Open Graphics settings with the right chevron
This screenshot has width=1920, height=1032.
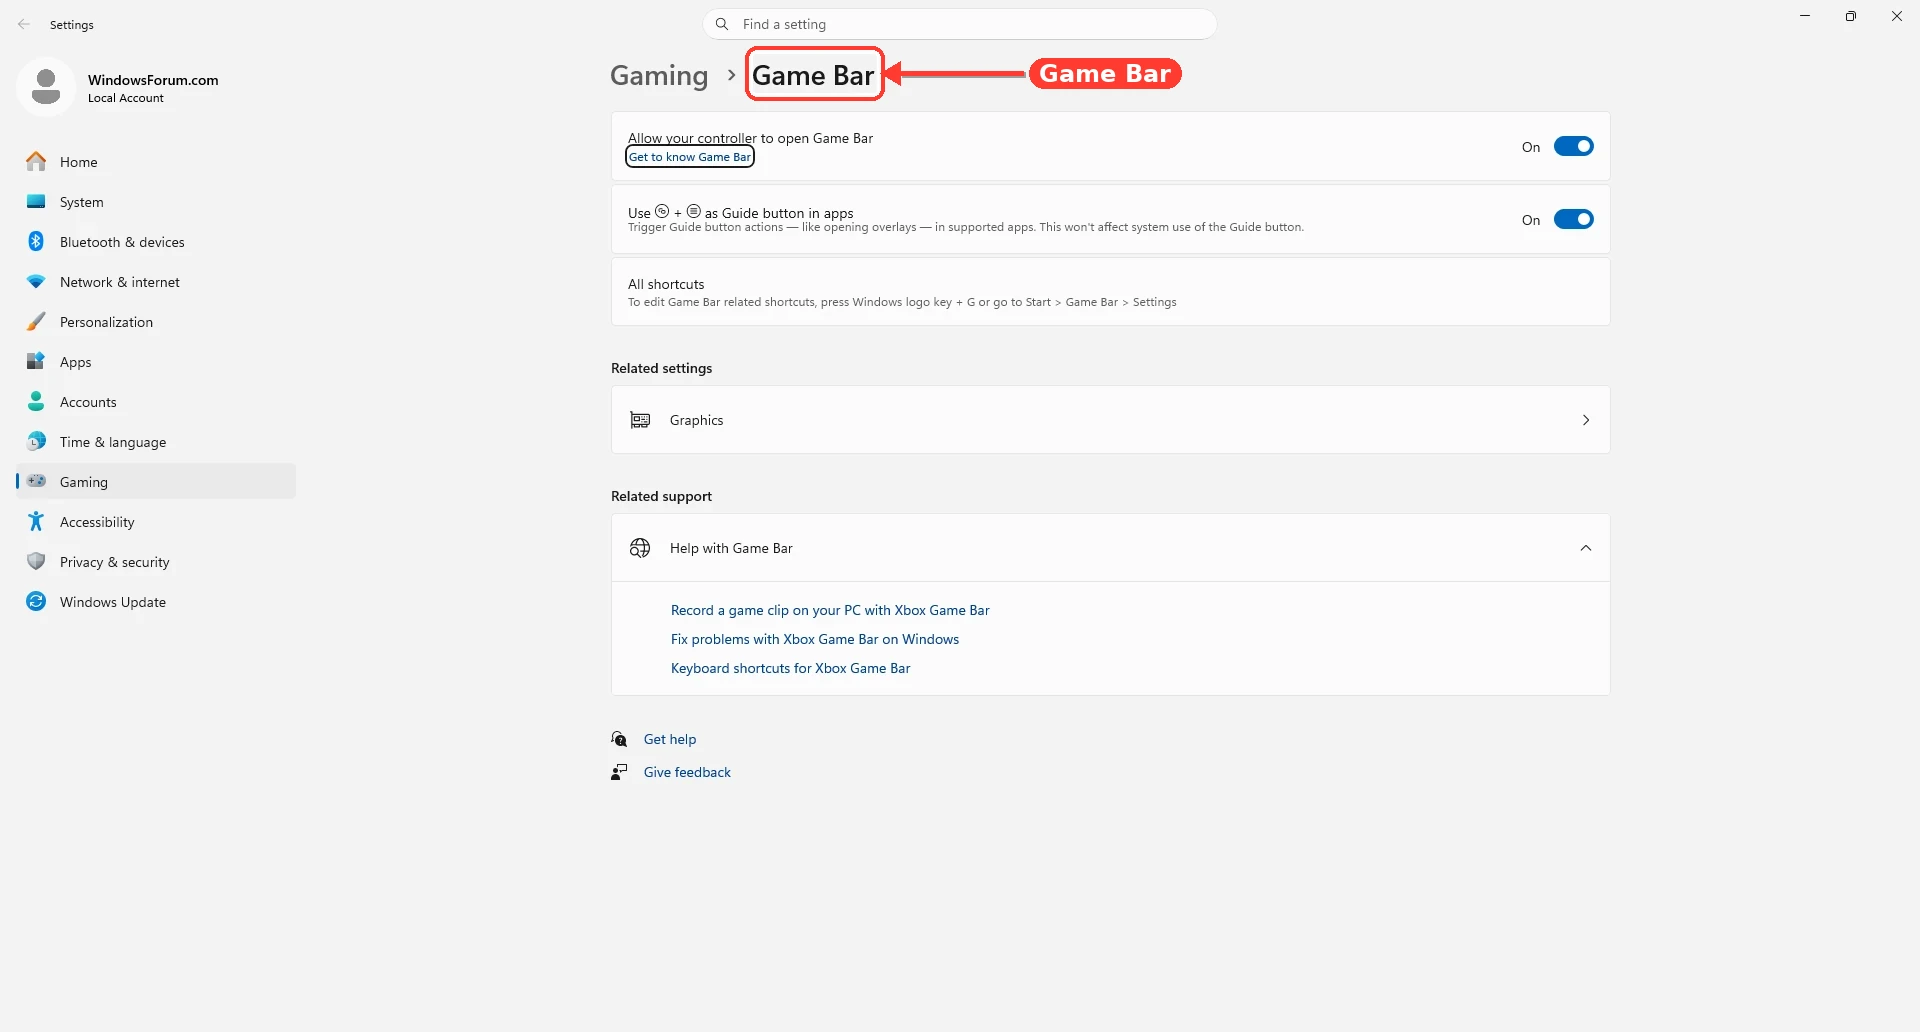tap(1586, 420)
